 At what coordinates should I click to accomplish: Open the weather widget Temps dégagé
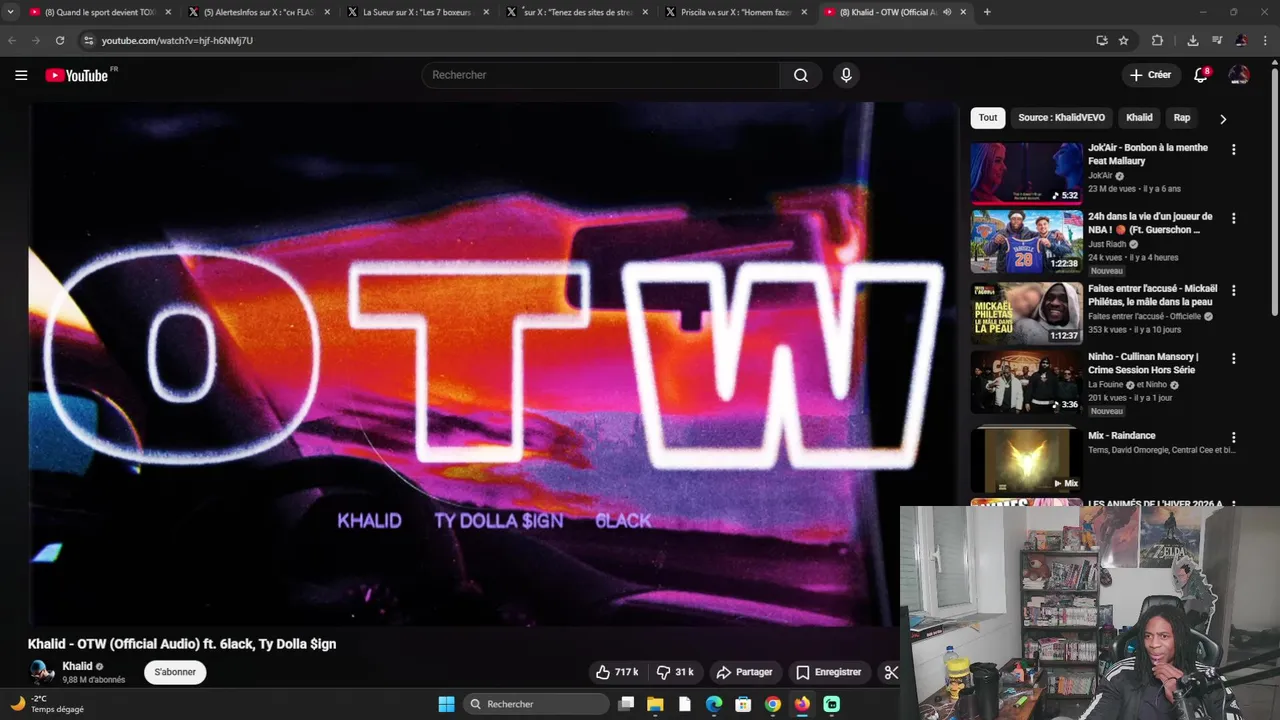(x=47, y=704)
